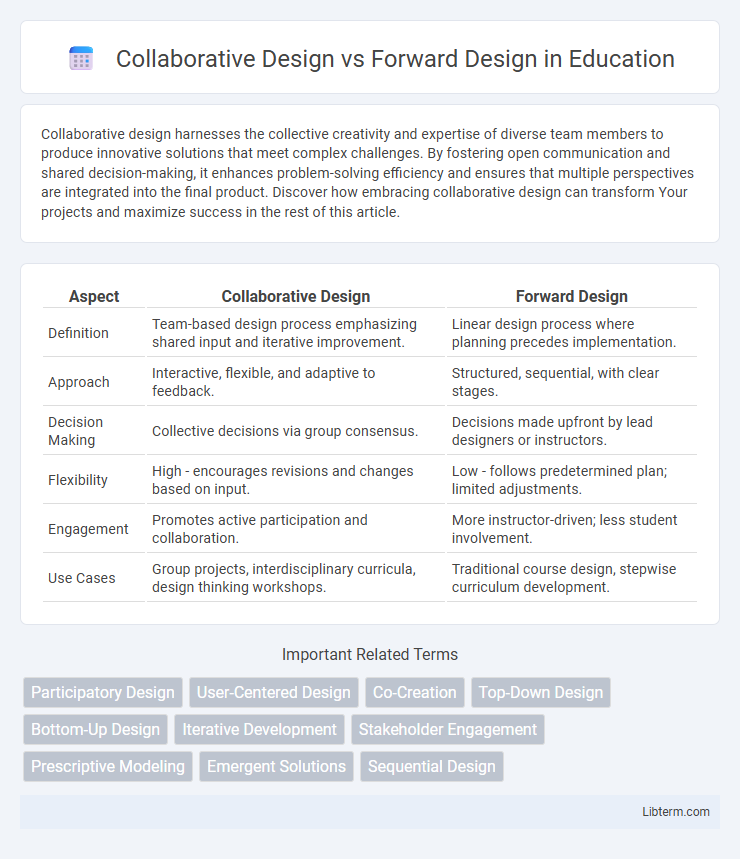Open the Sequential Design term
The width and height of the screenshot is (740, 859).
(x=431, y=766)
